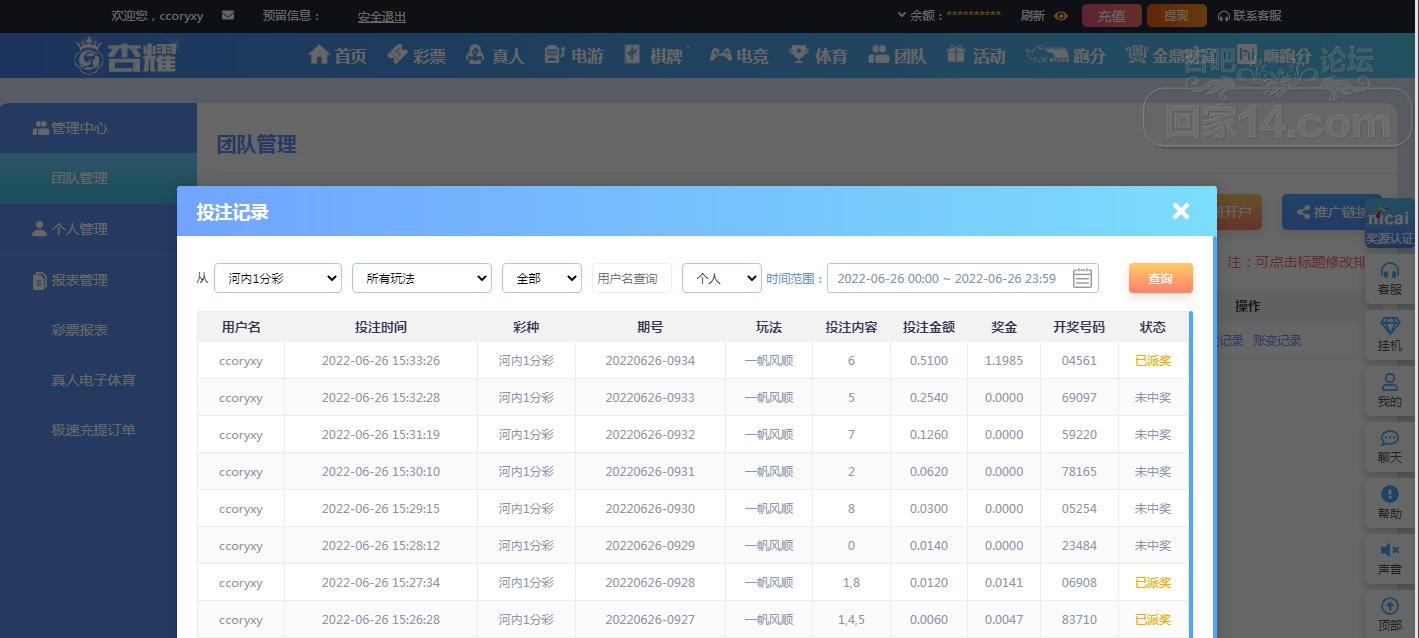Click the 安全退出 logout link
The height and width of the screenshot is (638, 1419).
click(382, 16)
